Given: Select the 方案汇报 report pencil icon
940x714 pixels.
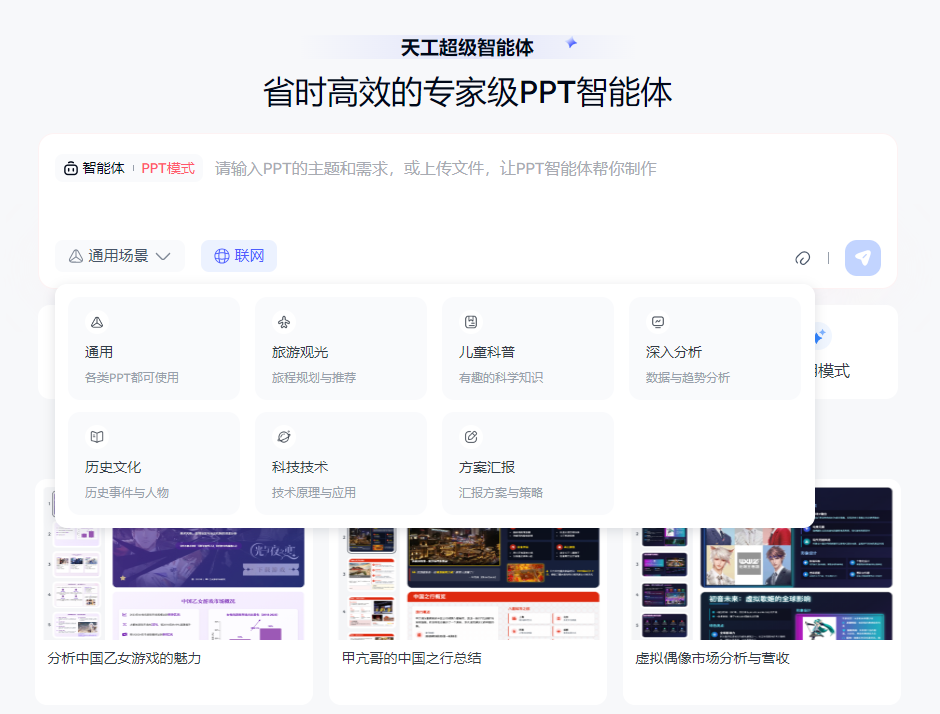Looking at the screenshot, I should click(x=471, y=437).
